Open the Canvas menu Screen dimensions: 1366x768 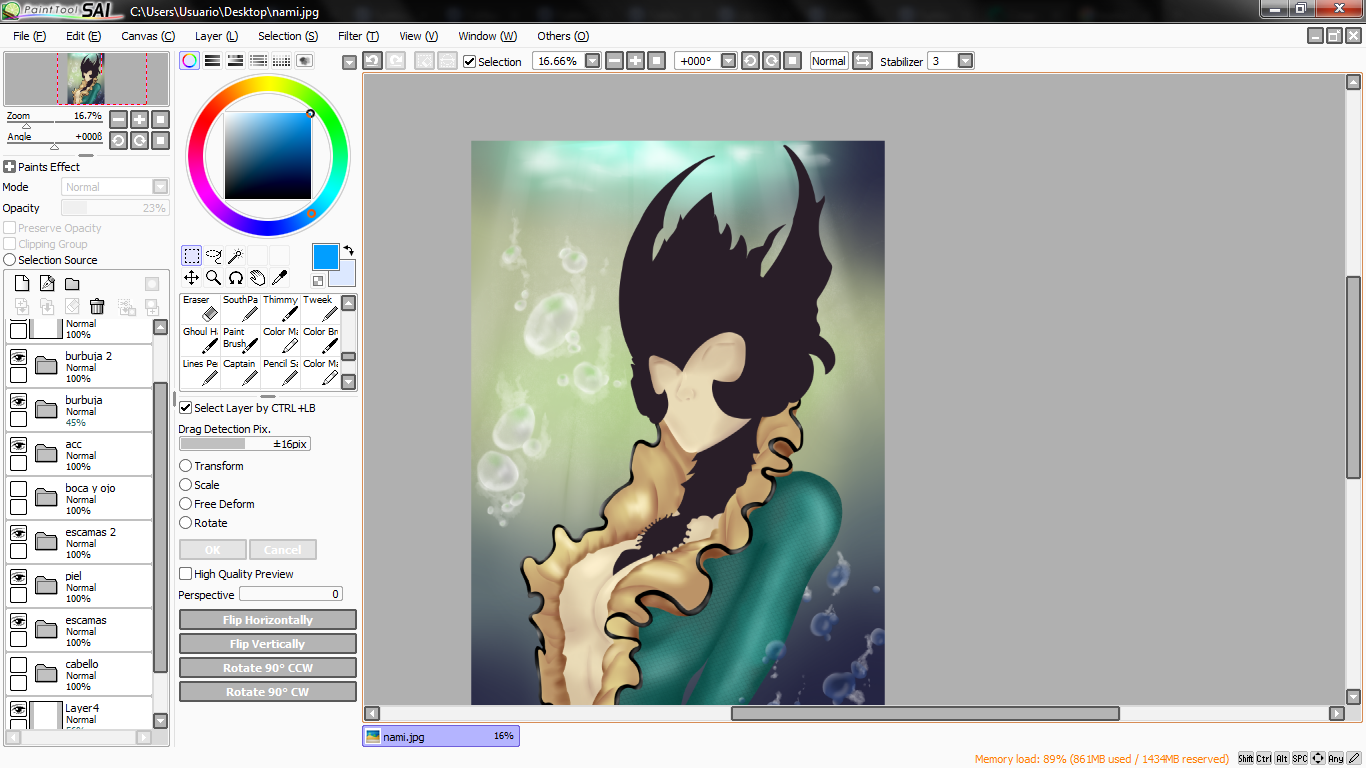[x=148, y=36]
